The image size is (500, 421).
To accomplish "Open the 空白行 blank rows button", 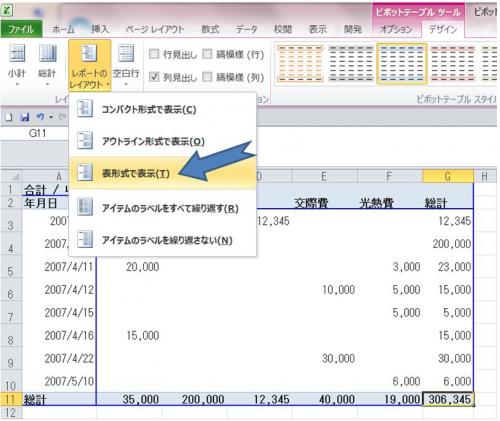I will [126, 65].
